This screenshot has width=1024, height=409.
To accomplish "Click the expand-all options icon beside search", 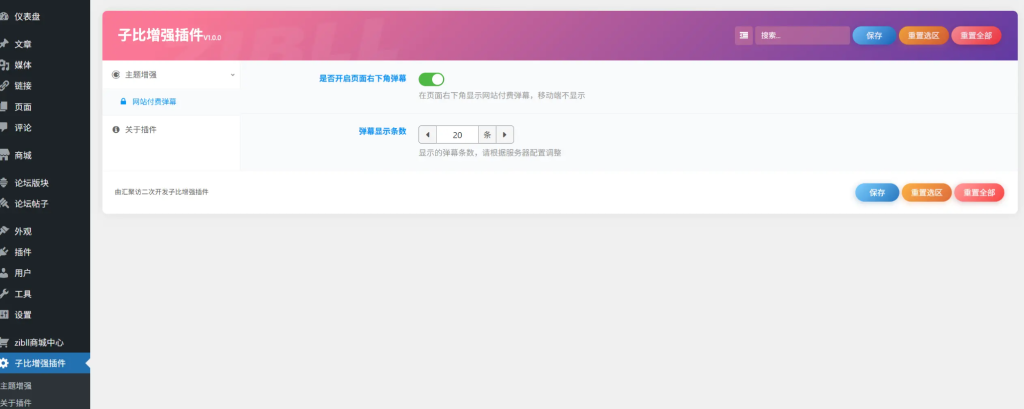I will click(x=744, y=35).
